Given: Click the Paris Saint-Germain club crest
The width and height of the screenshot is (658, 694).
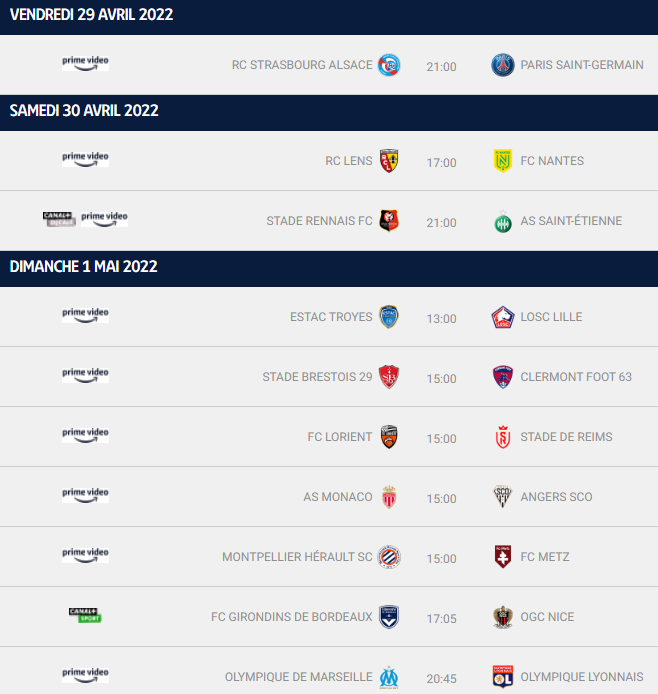Looking at the screenshot, I should click(x=503, y=65).
